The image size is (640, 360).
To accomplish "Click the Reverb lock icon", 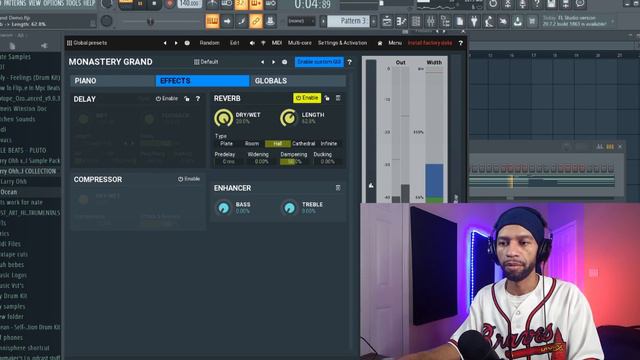I will tap(327, 98).
